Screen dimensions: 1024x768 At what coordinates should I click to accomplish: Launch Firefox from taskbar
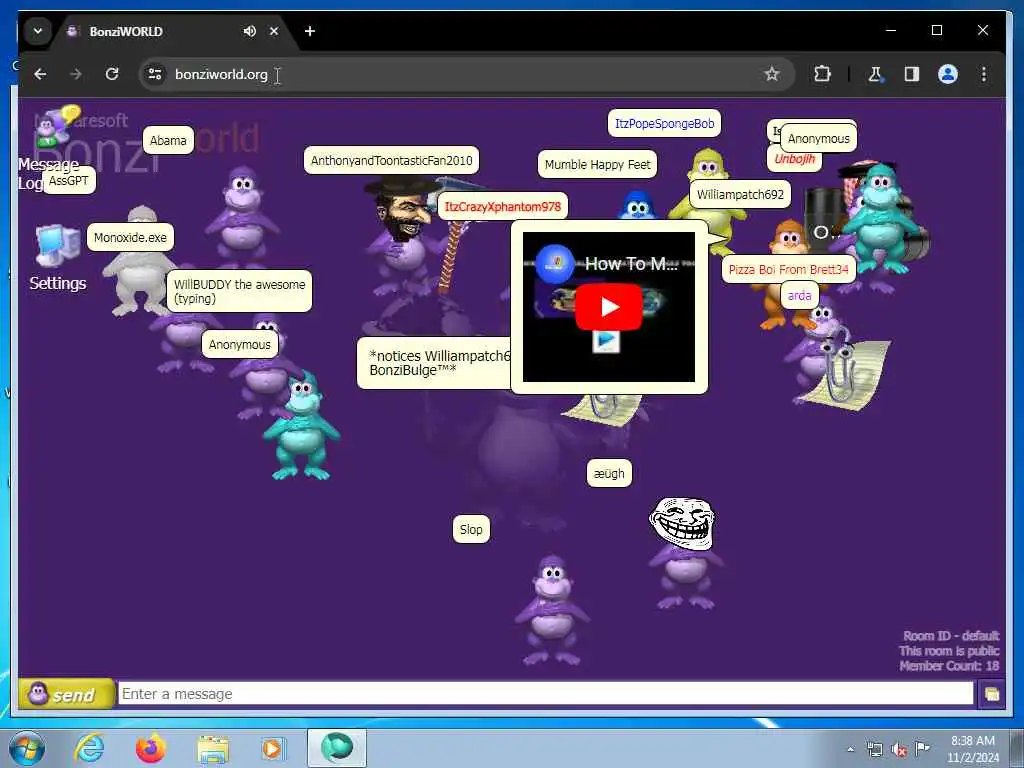coord(151,748)
